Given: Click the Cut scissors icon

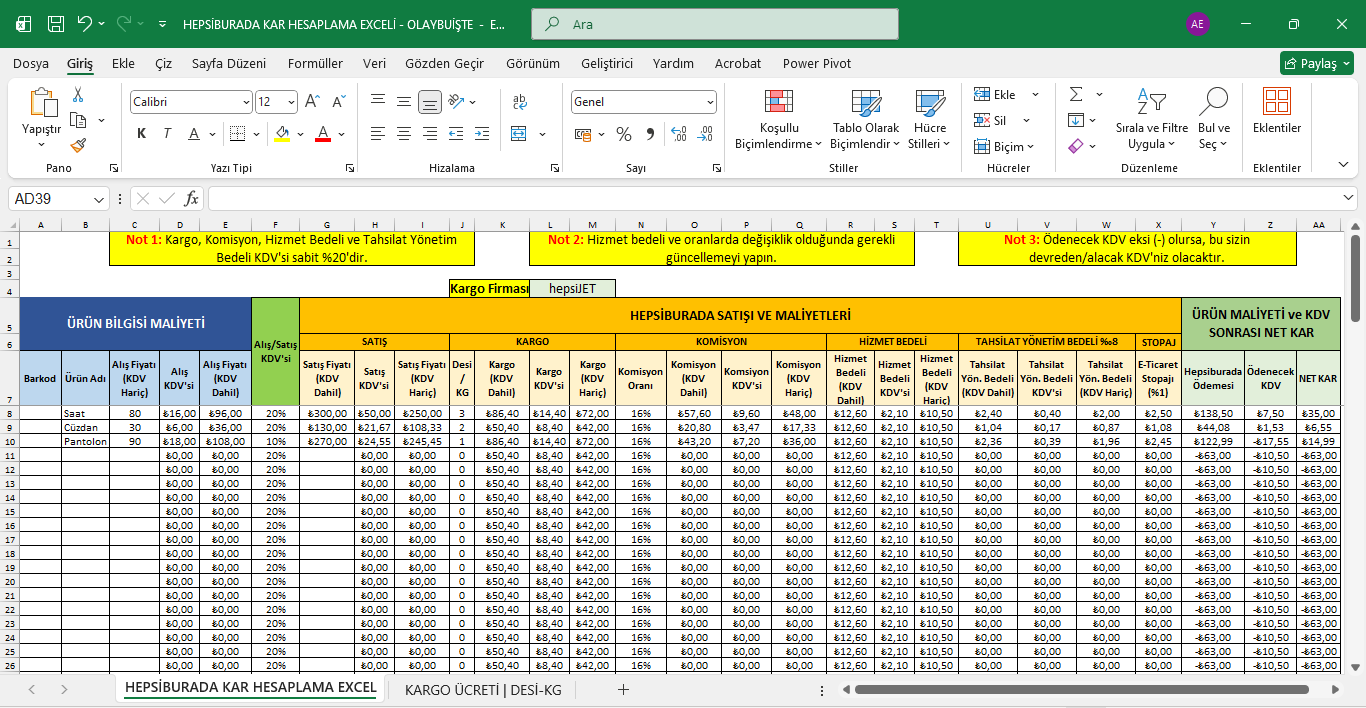Looking at the screenshot, I should pos(78,95).
